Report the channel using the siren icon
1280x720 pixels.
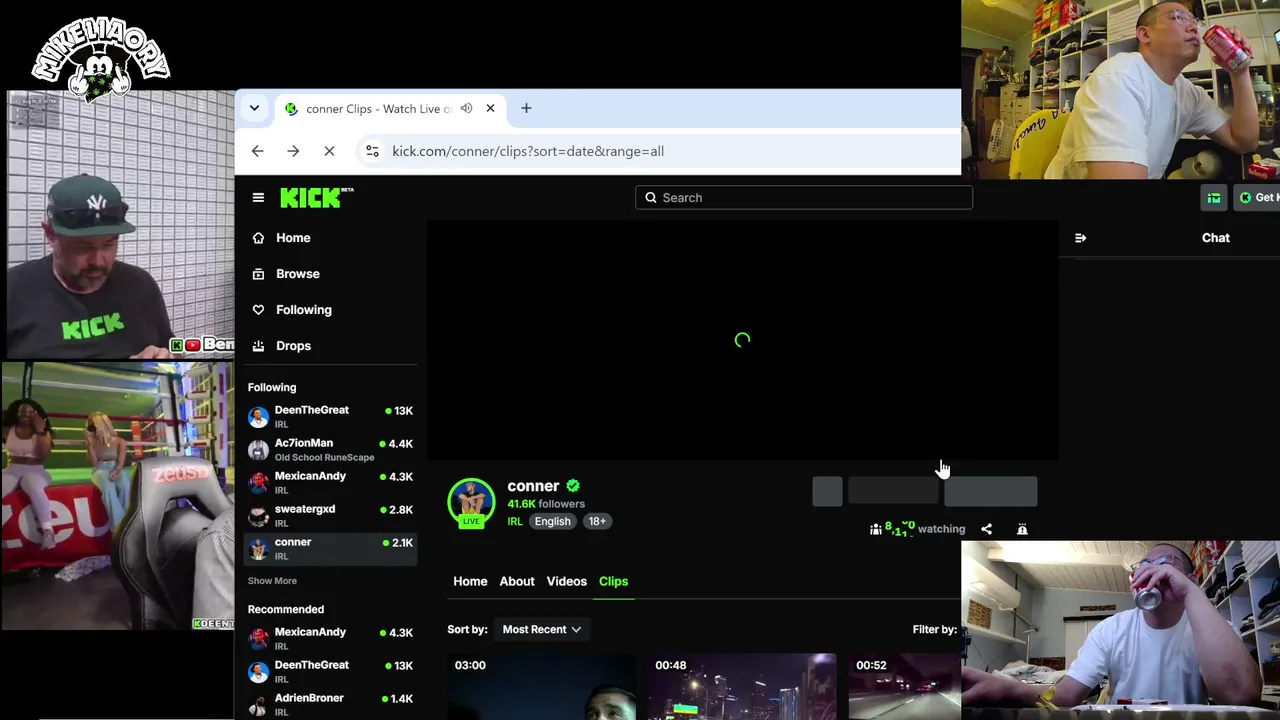1022,529
